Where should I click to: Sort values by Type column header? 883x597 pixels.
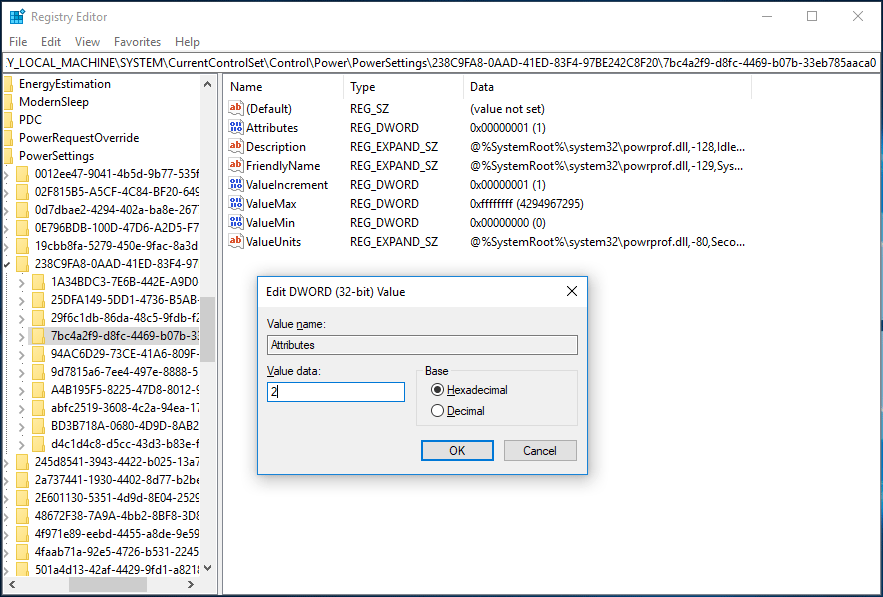tap(403, 87)
